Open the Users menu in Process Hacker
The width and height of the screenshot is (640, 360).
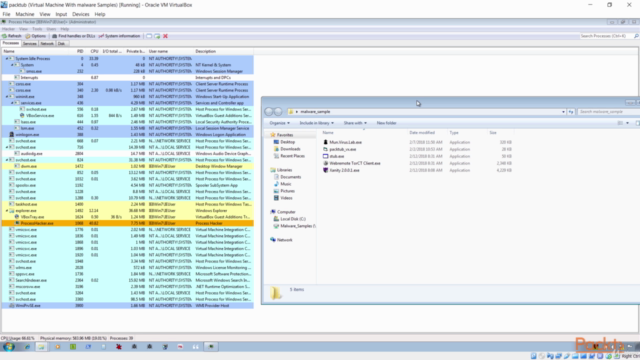pyautogui.click(x=51, y=29)
